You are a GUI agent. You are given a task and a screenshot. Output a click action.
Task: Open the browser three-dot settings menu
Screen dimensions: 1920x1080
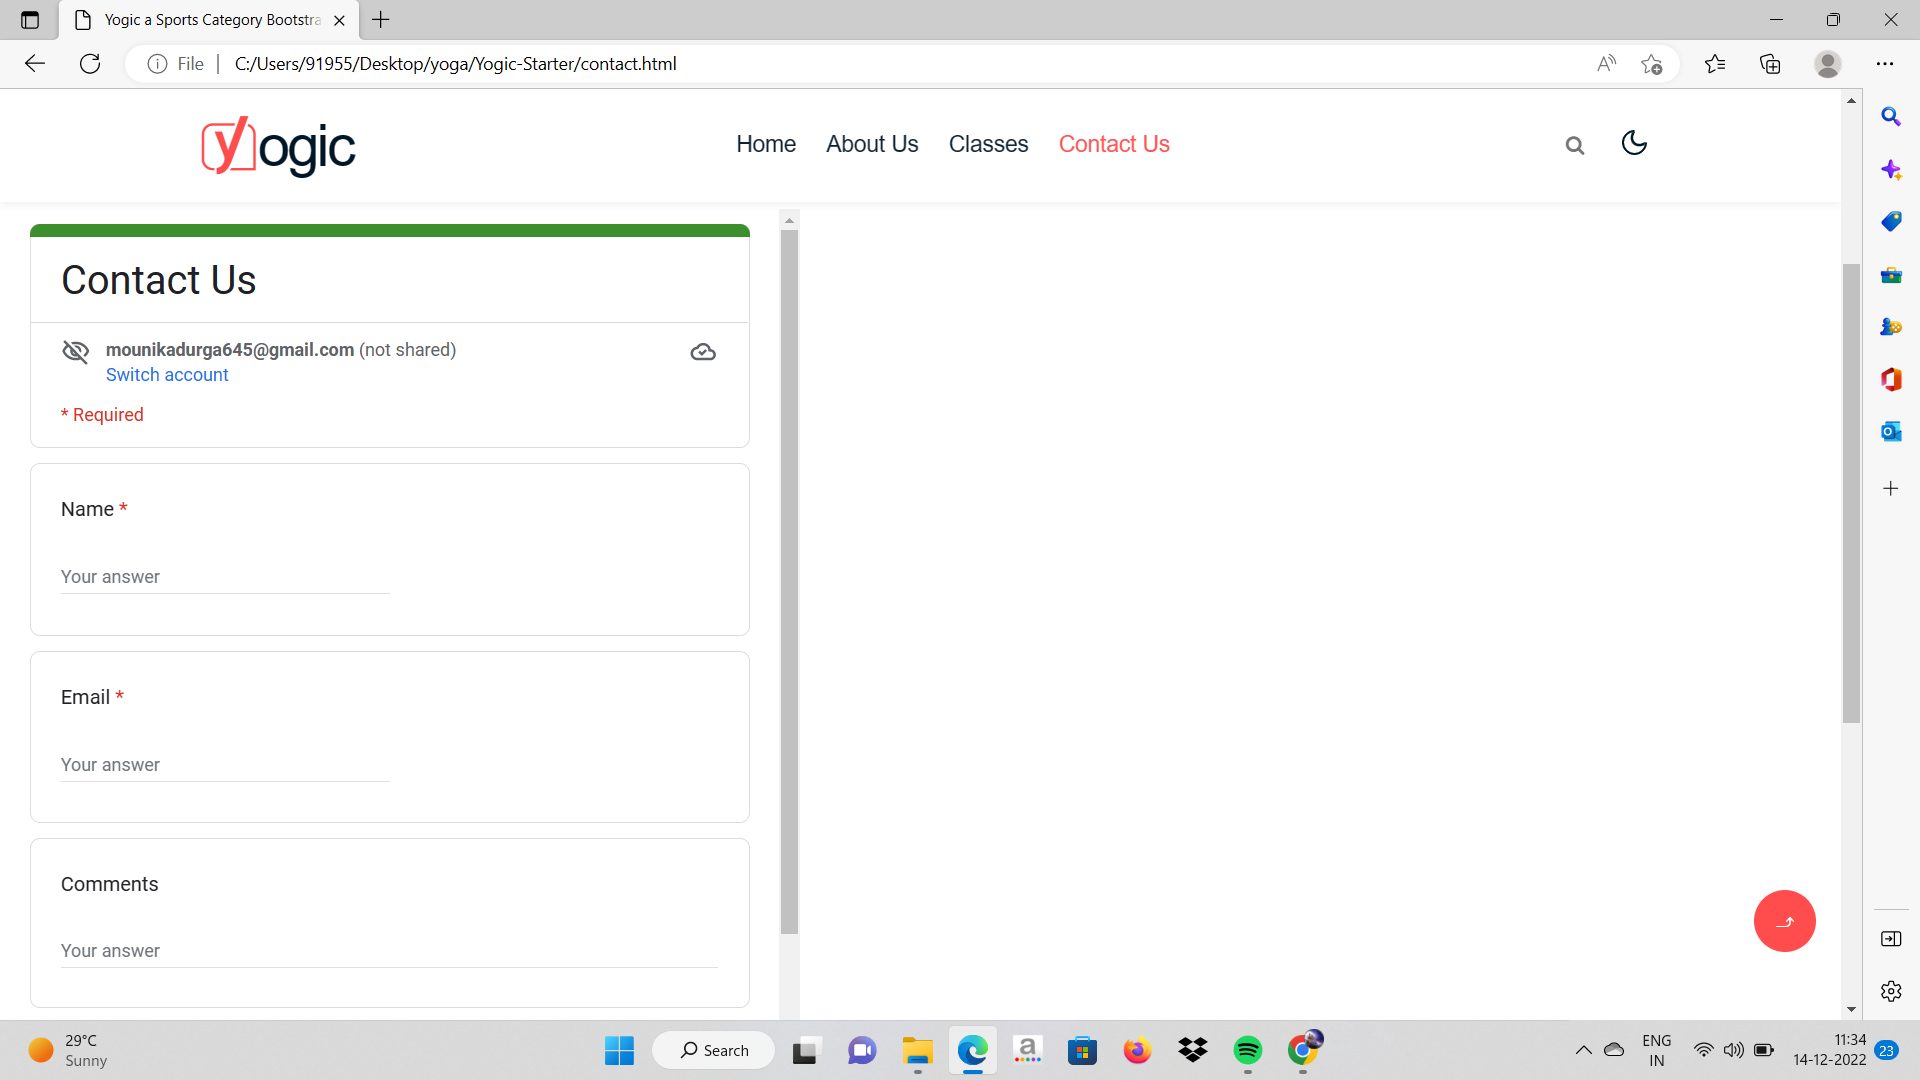pos(1886,63)
